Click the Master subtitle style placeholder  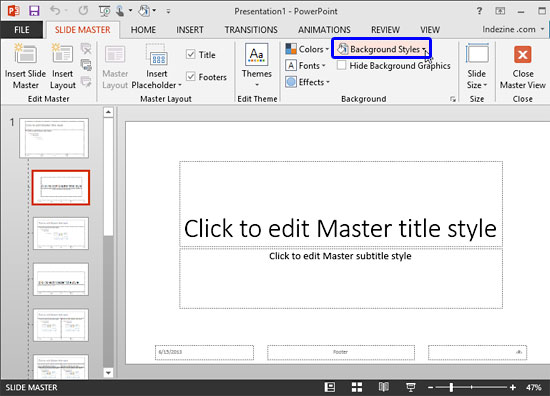pos(341,278)
